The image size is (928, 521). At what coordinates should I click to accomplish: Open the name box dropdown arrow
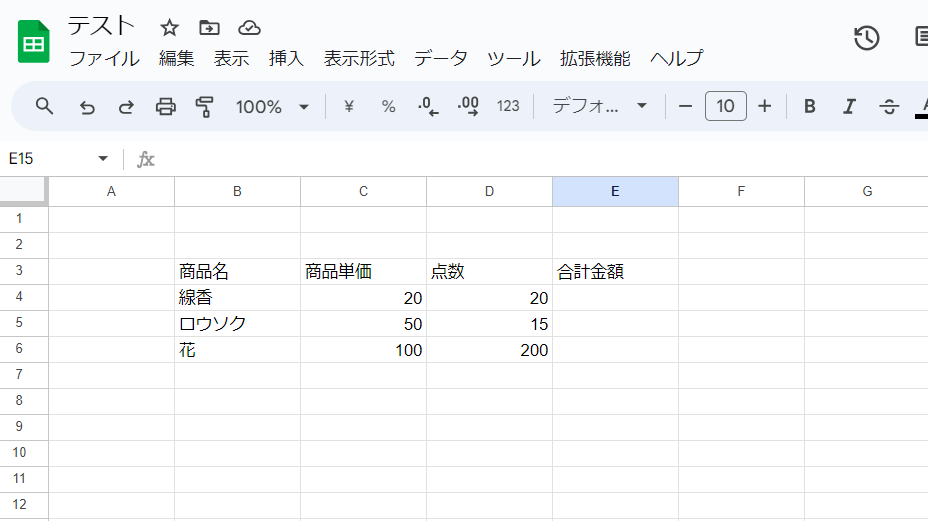pos(103,159)
